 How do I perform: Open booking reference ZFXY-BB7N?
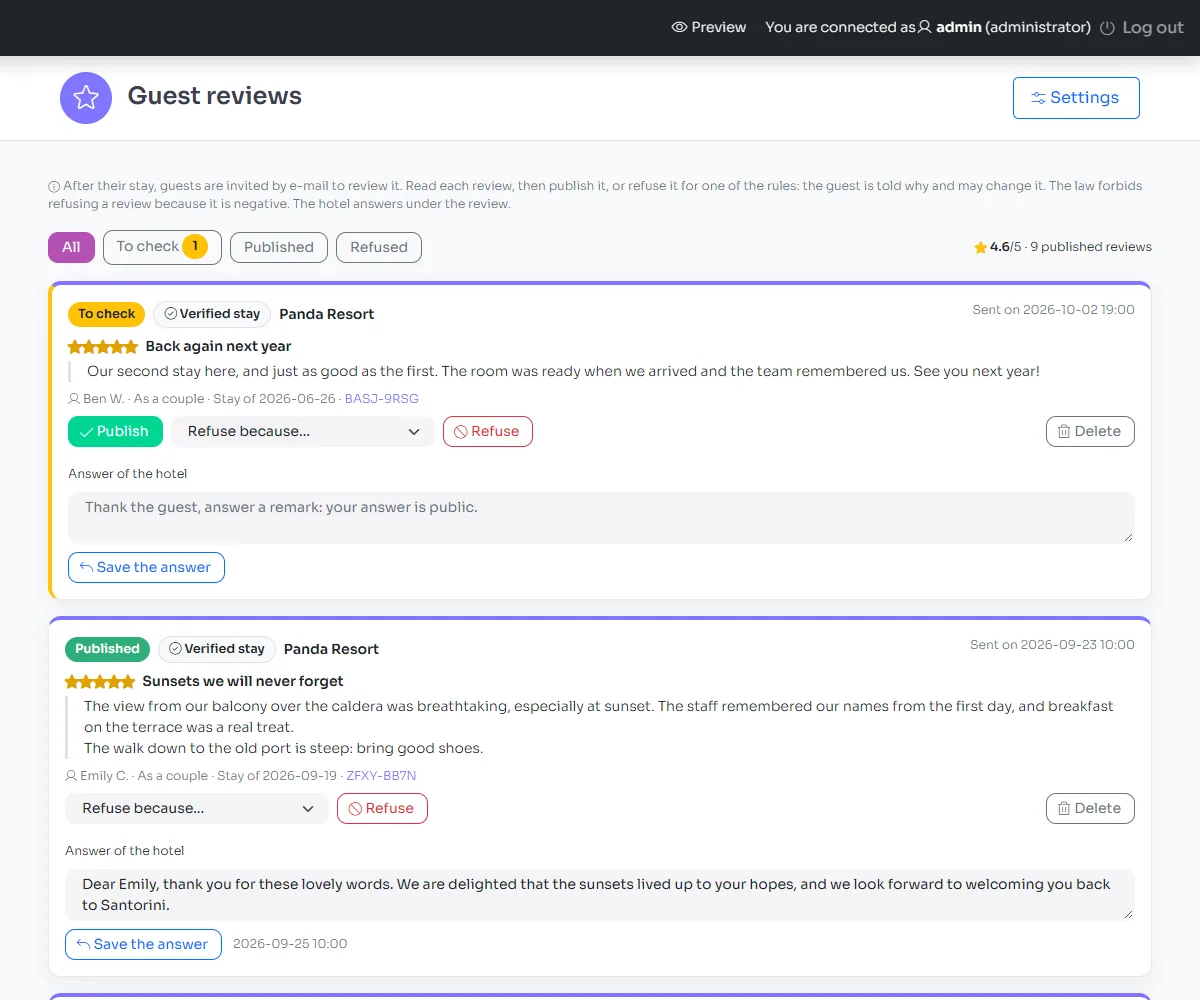[x=381, y=776]
